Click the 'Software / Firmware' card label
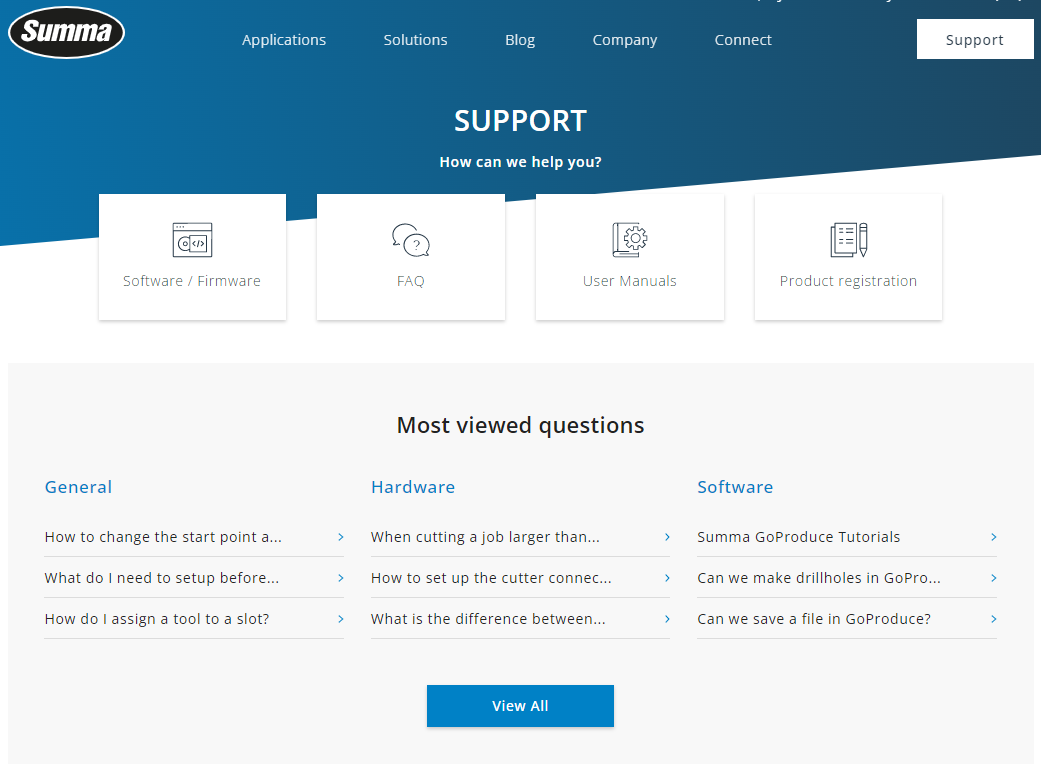The image size is (1041, 764). point(192,281)
